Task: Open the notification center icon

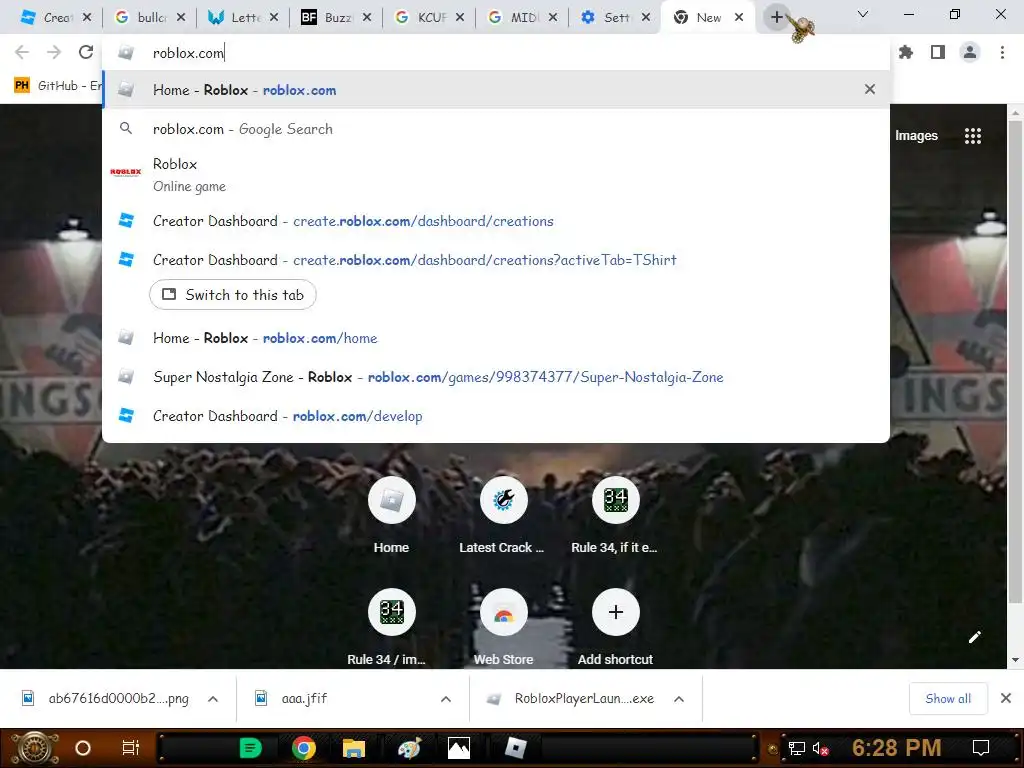Action: click(x=981, y=748)
